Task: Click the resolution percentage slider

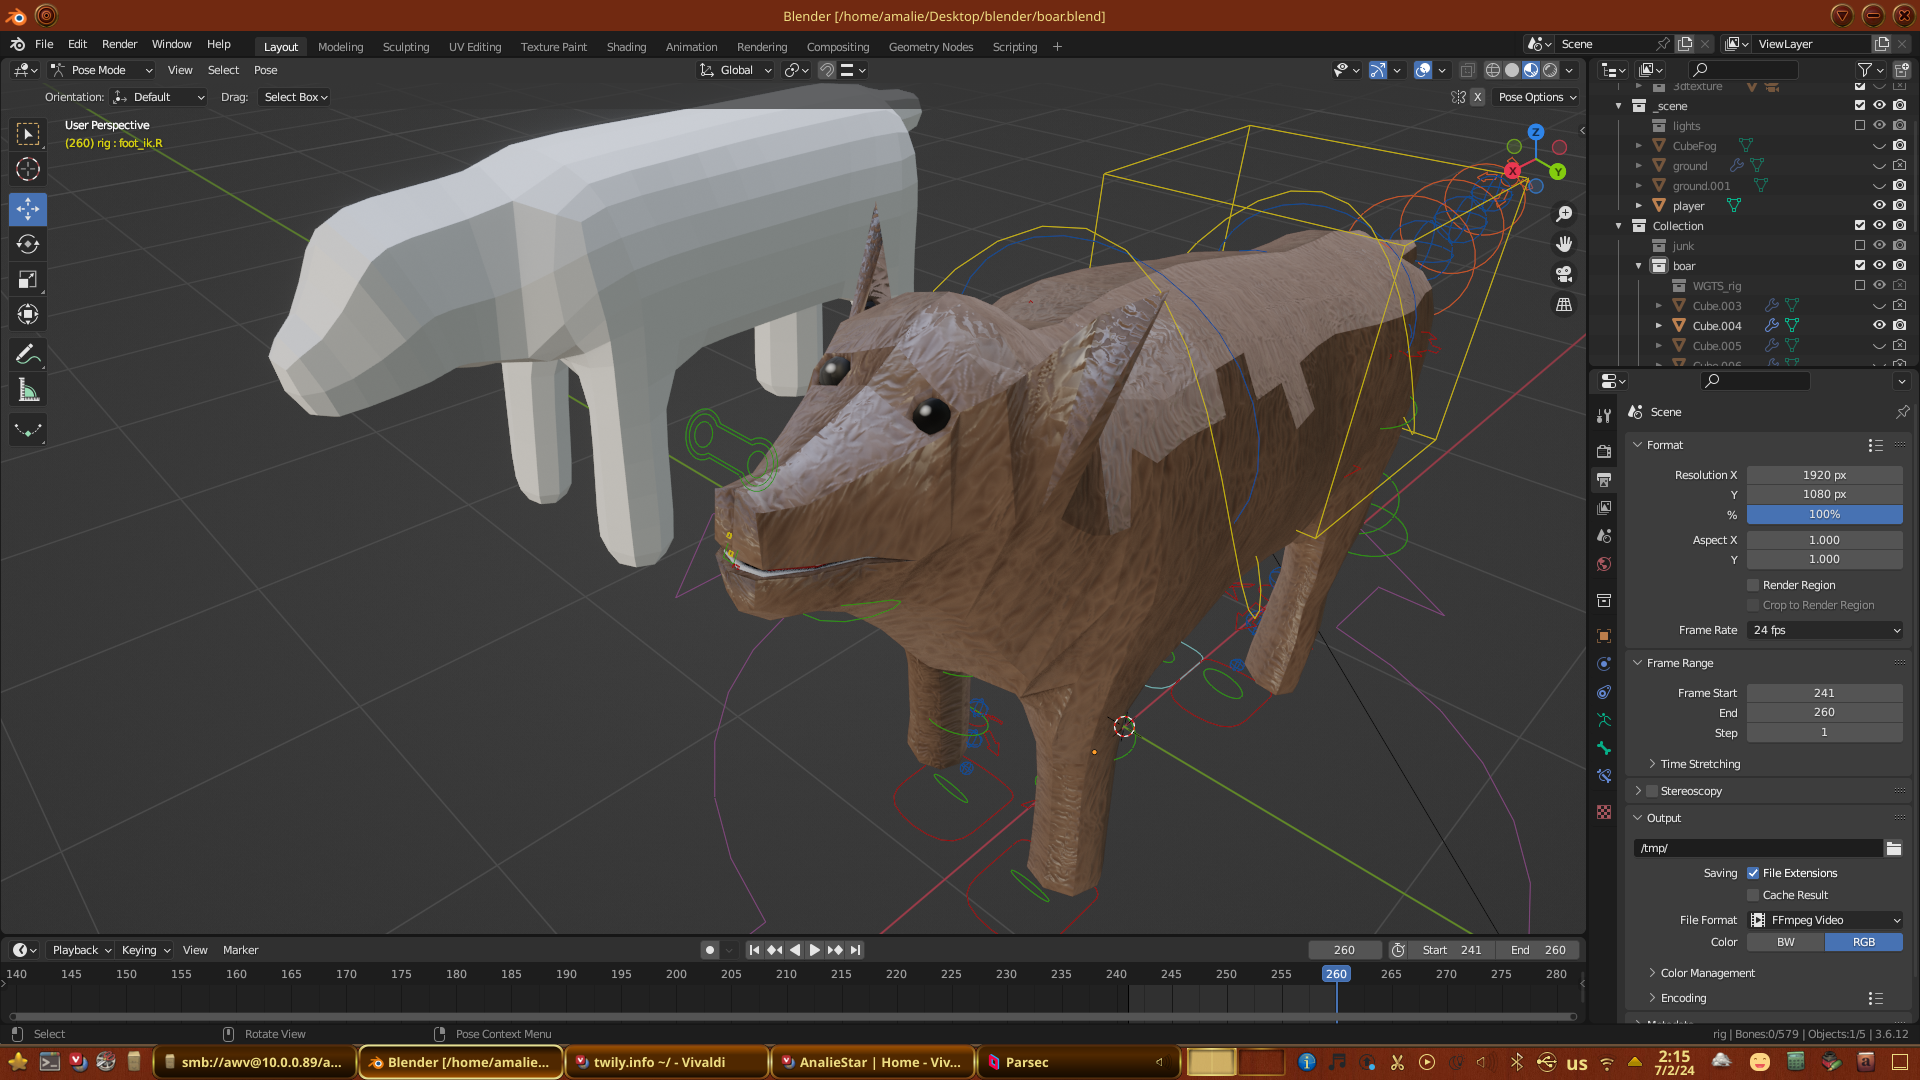Action: (x=1824, y=514)
